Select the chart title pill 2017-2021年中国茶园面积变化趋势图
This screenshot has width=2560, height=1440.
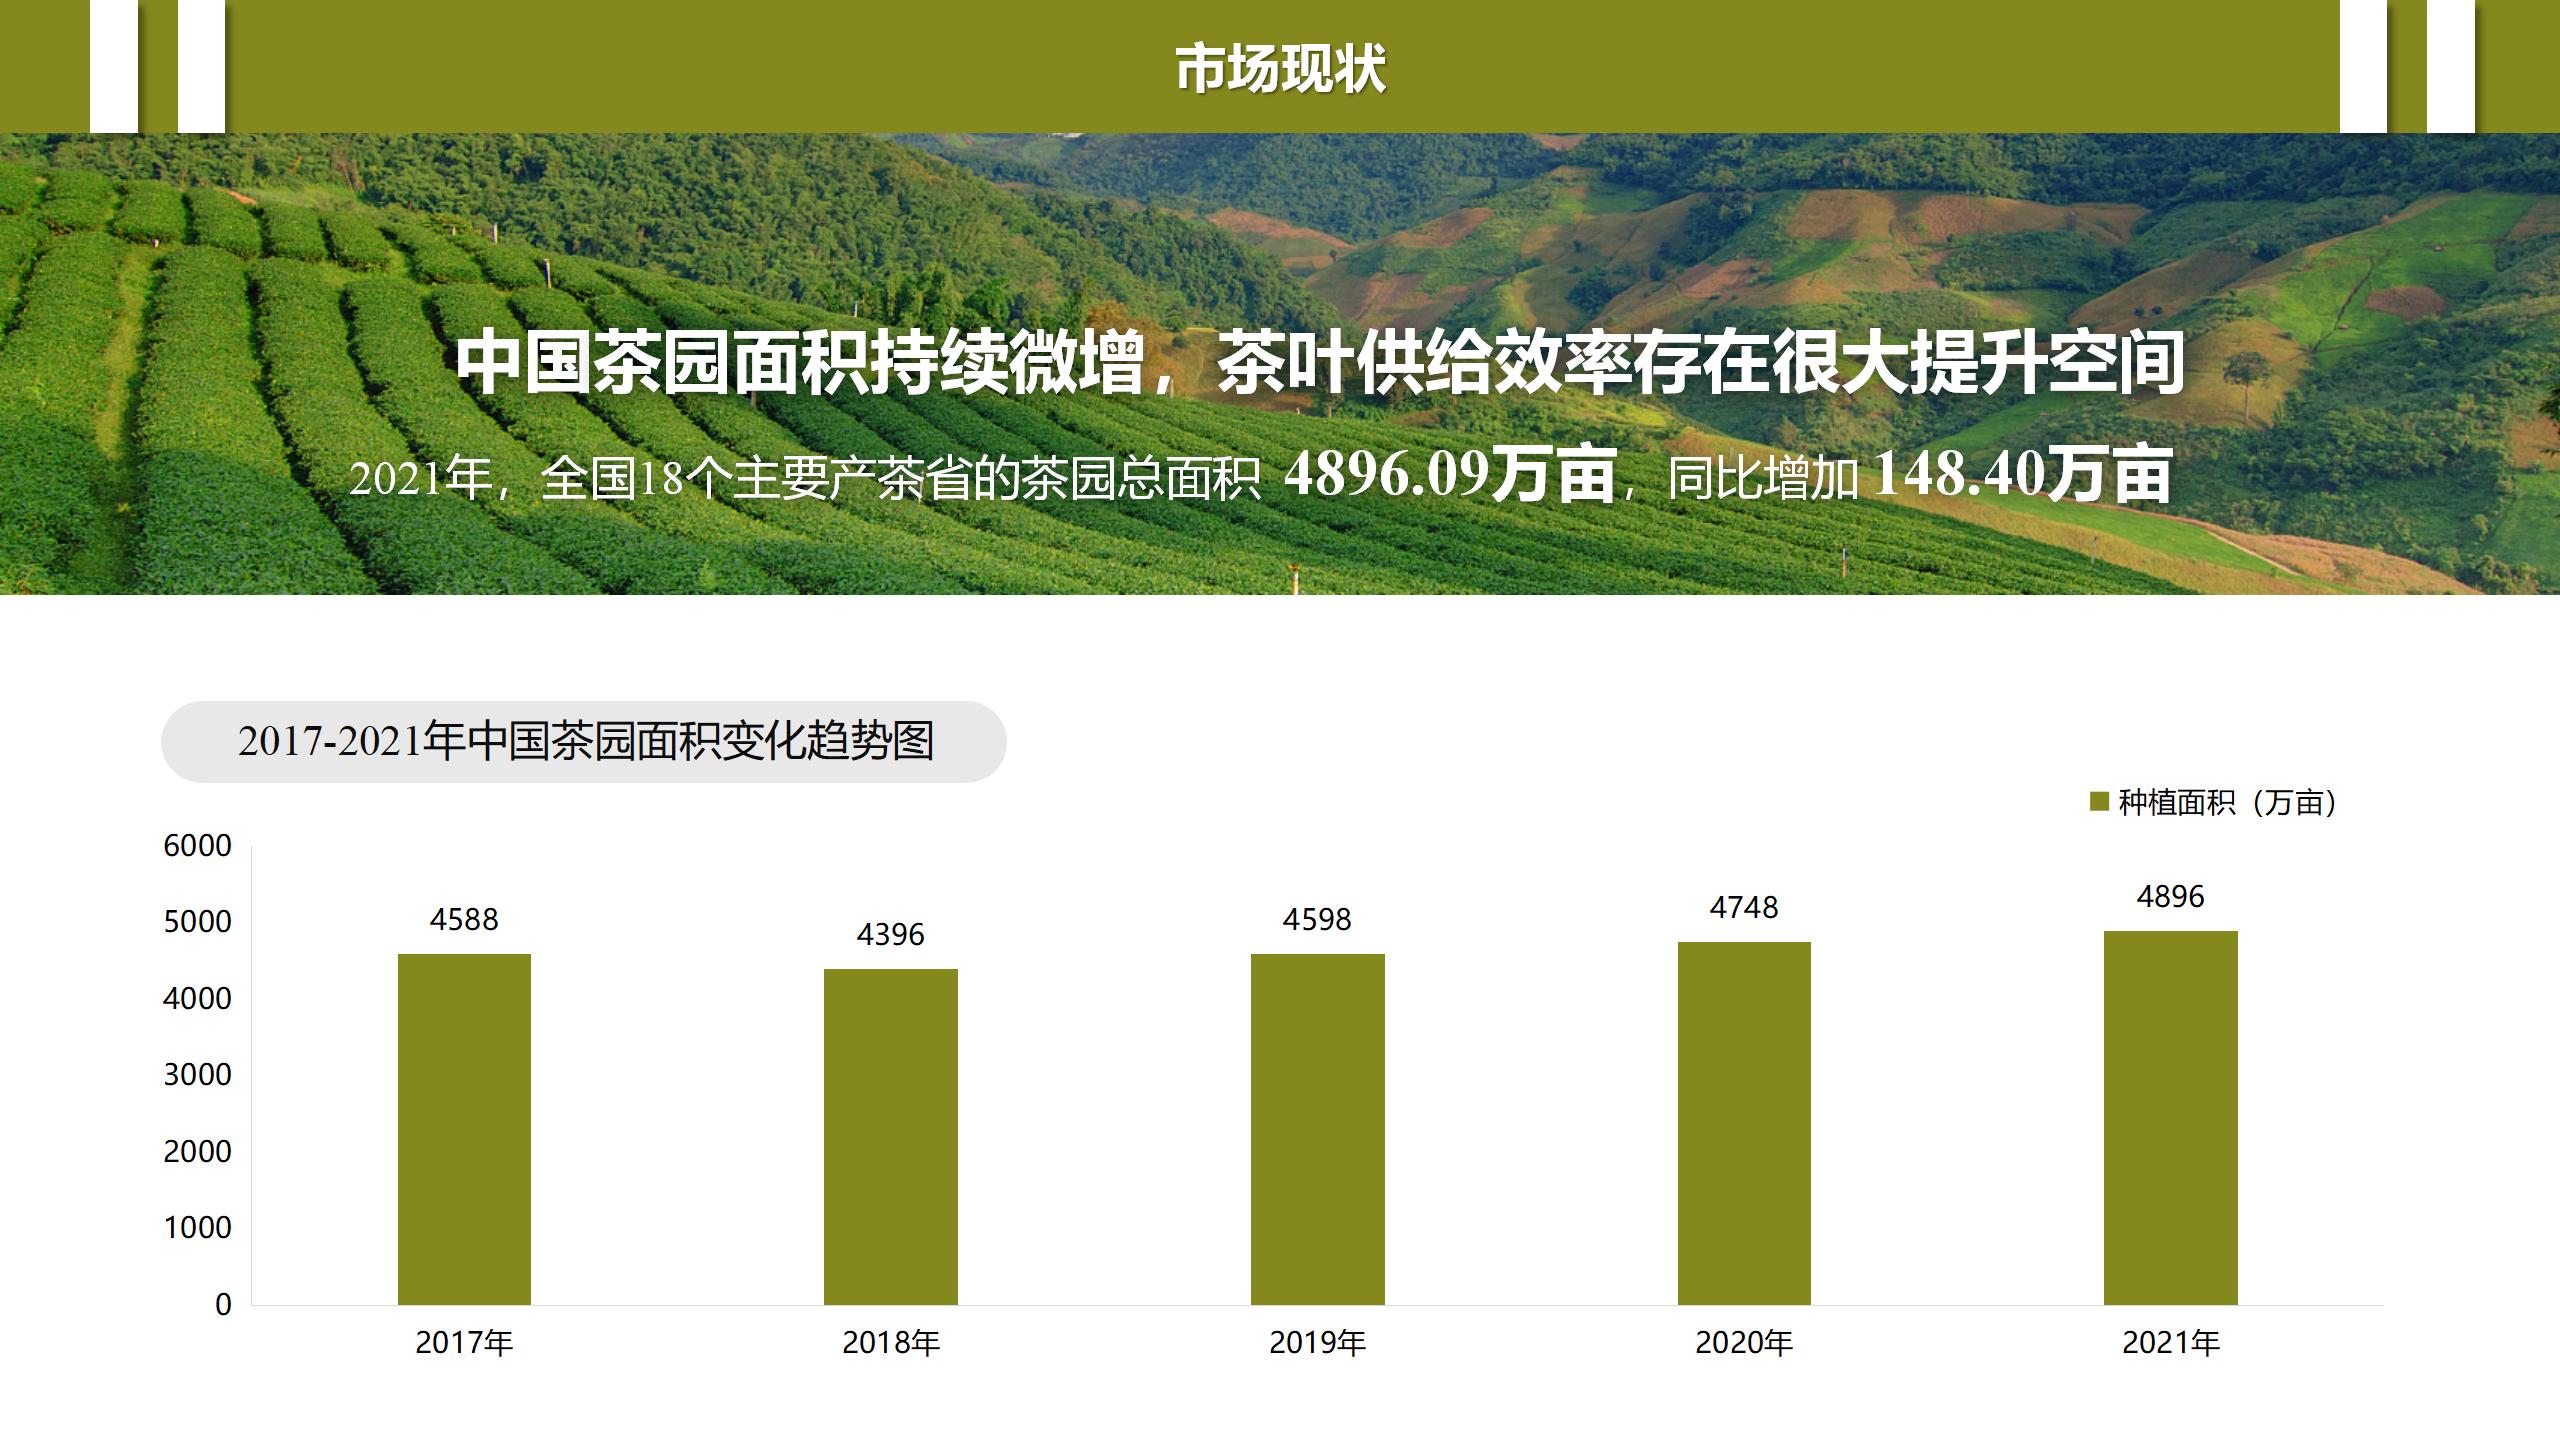pyautogui.click(x=584, y=742)
